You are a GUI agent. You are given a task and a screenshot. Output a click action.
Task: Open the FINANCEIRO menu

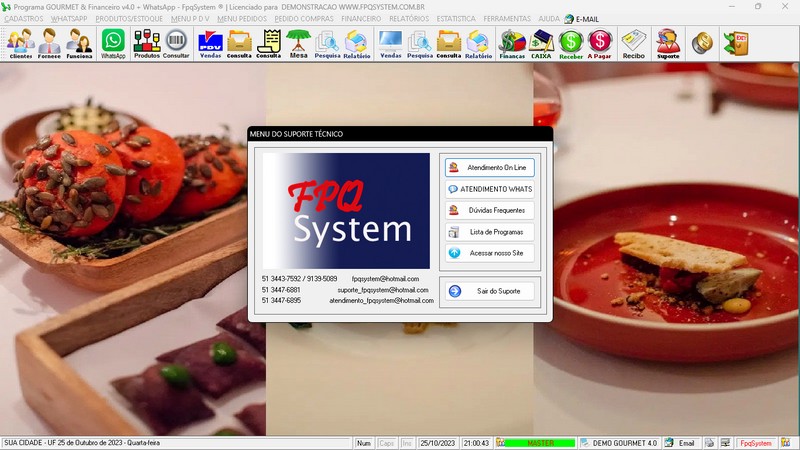(x=361, y=19)
